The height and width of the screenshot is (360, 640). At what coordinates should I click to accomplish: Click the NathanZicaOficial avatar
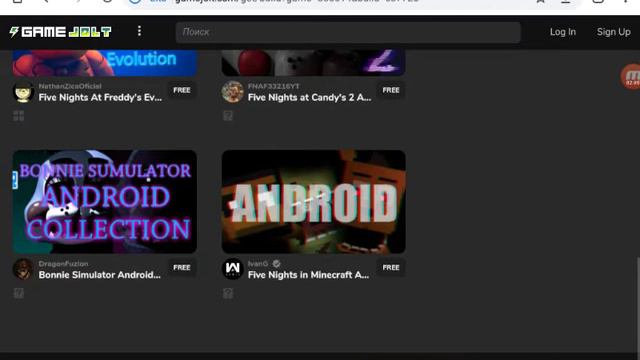[x=23, y=92]
